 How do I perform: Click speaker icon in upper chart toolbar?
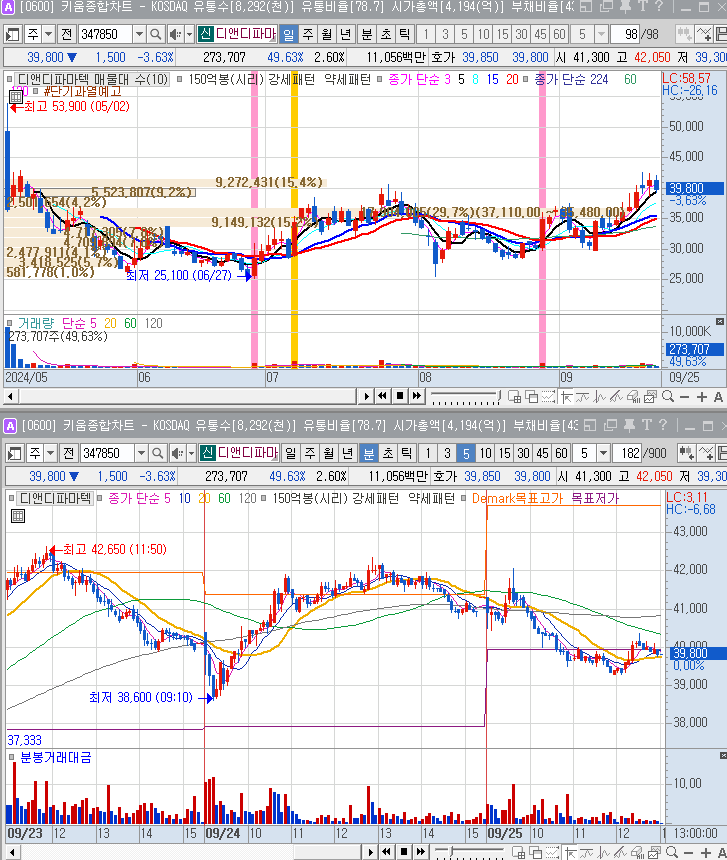coord(175,35)
